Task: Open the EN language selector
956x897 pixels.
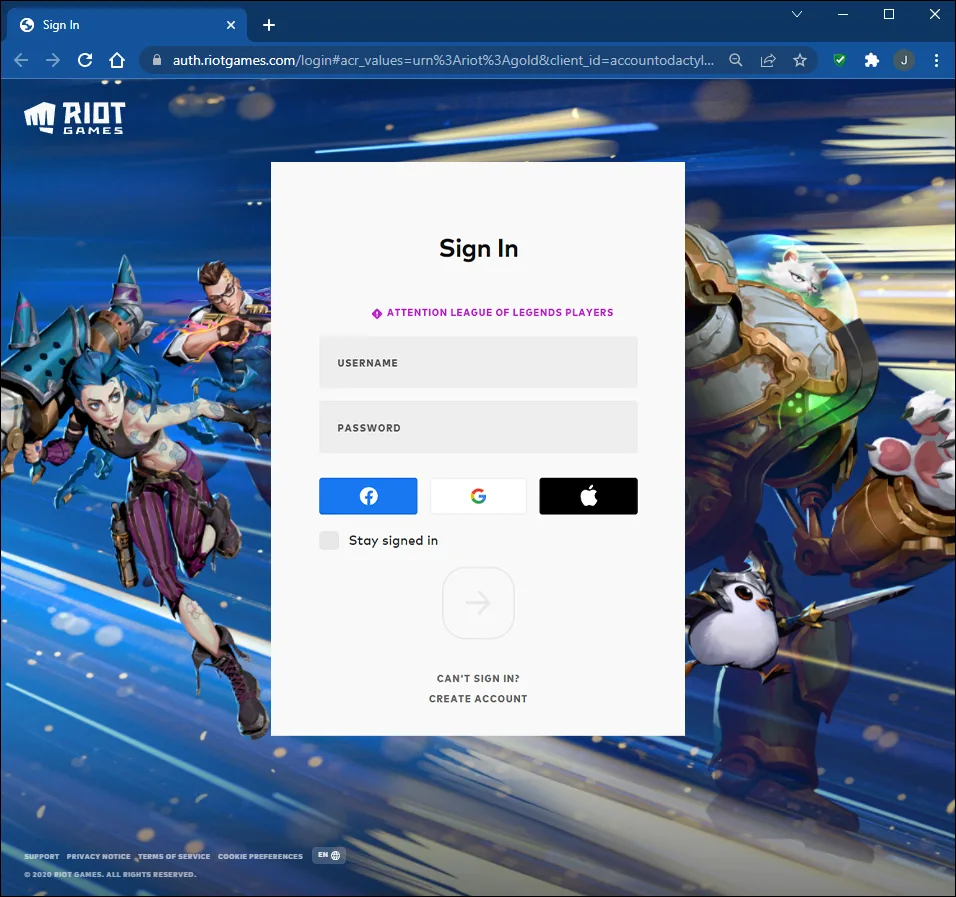Action: click(329, 855)
